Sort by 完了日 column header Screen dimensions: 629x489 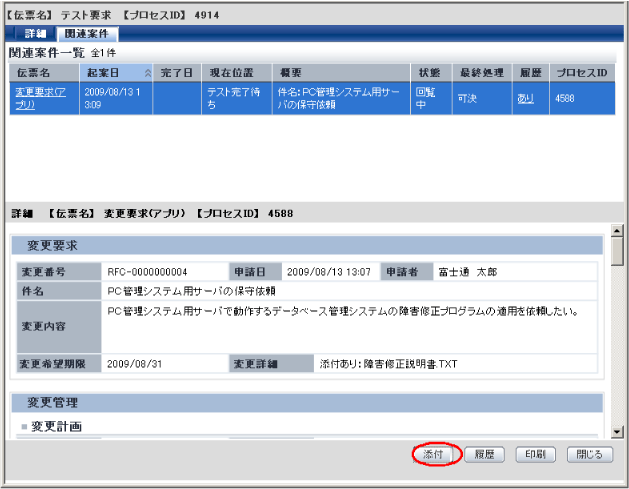[x=177, y=73]
